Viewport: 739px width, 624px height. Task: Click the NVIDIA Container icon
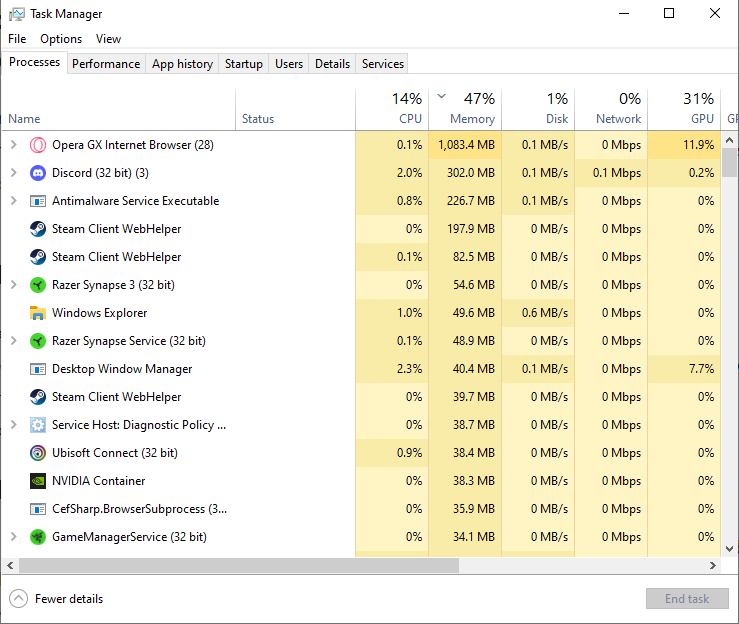38,481
